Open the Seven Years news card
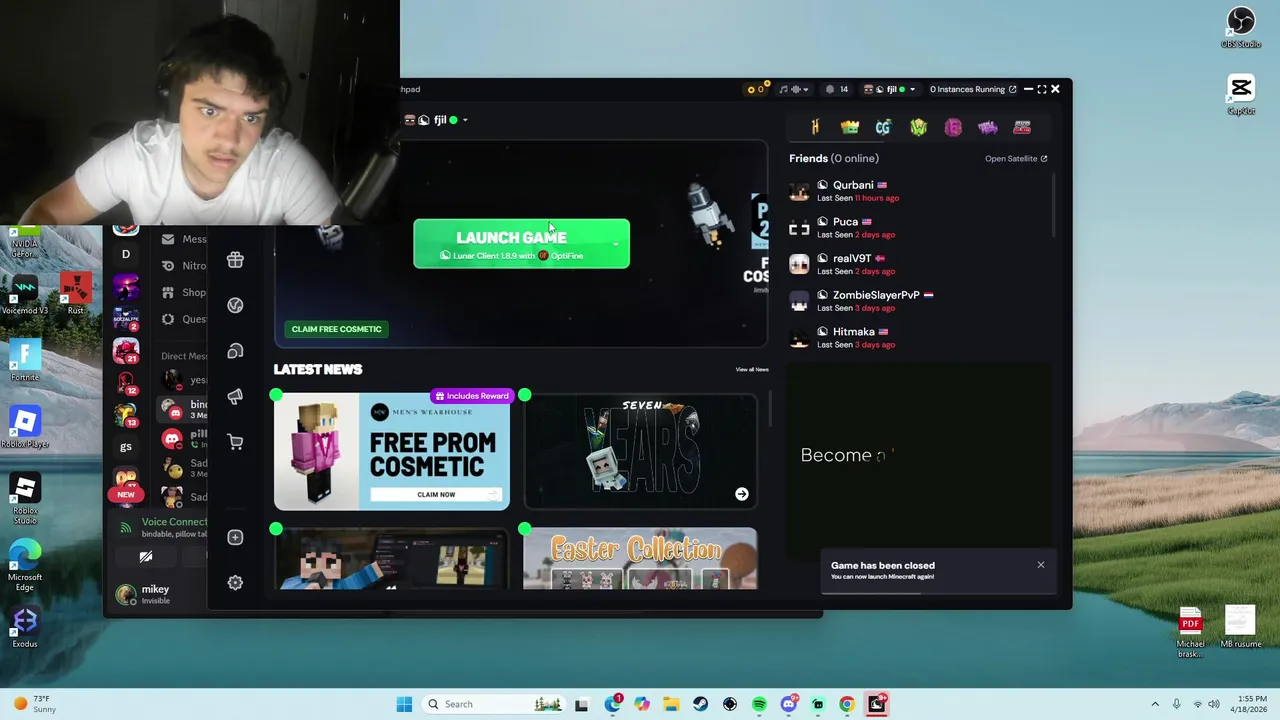The height and width of the screenshot is (720, 1280). (640, 451)
